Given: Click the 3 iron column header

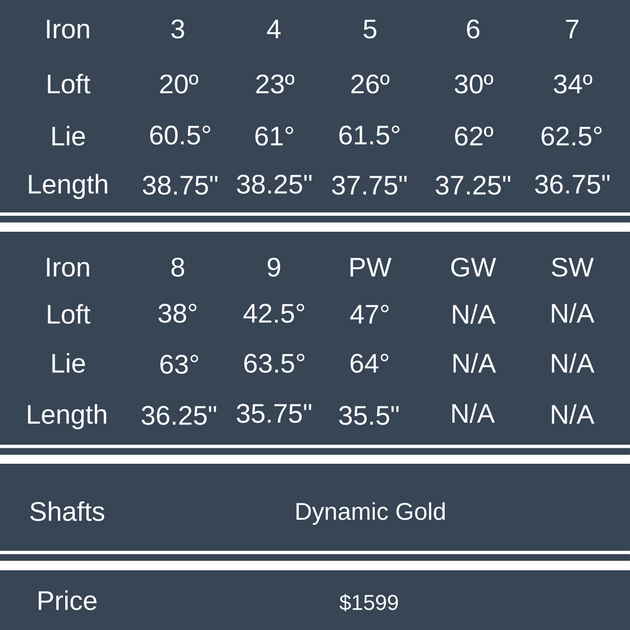Looking at the screenshot, I should click(x=177, y=30).
